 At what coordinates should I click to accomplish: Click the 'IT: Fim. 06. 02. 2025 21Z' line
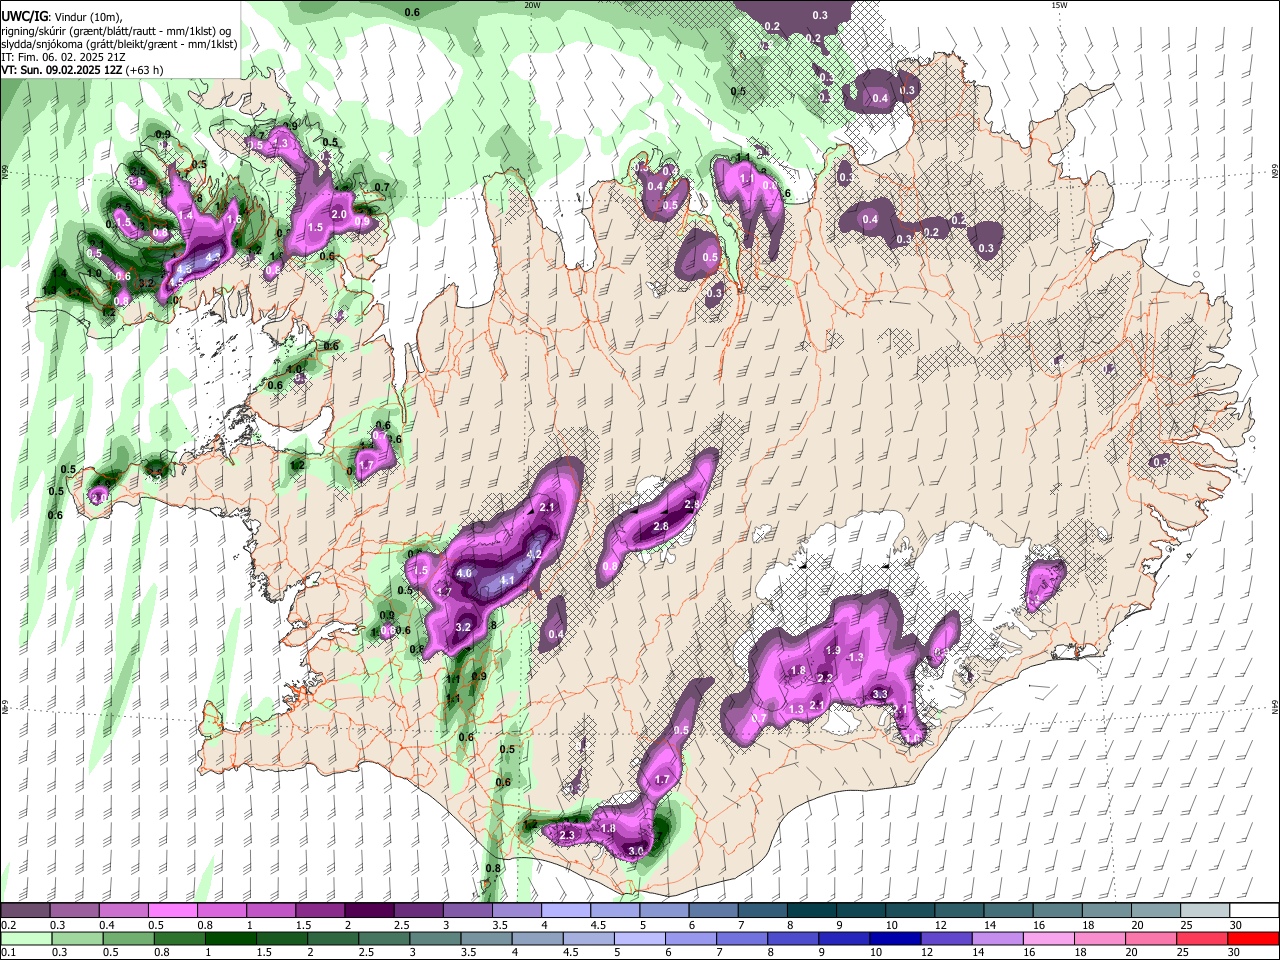[63, 57]
